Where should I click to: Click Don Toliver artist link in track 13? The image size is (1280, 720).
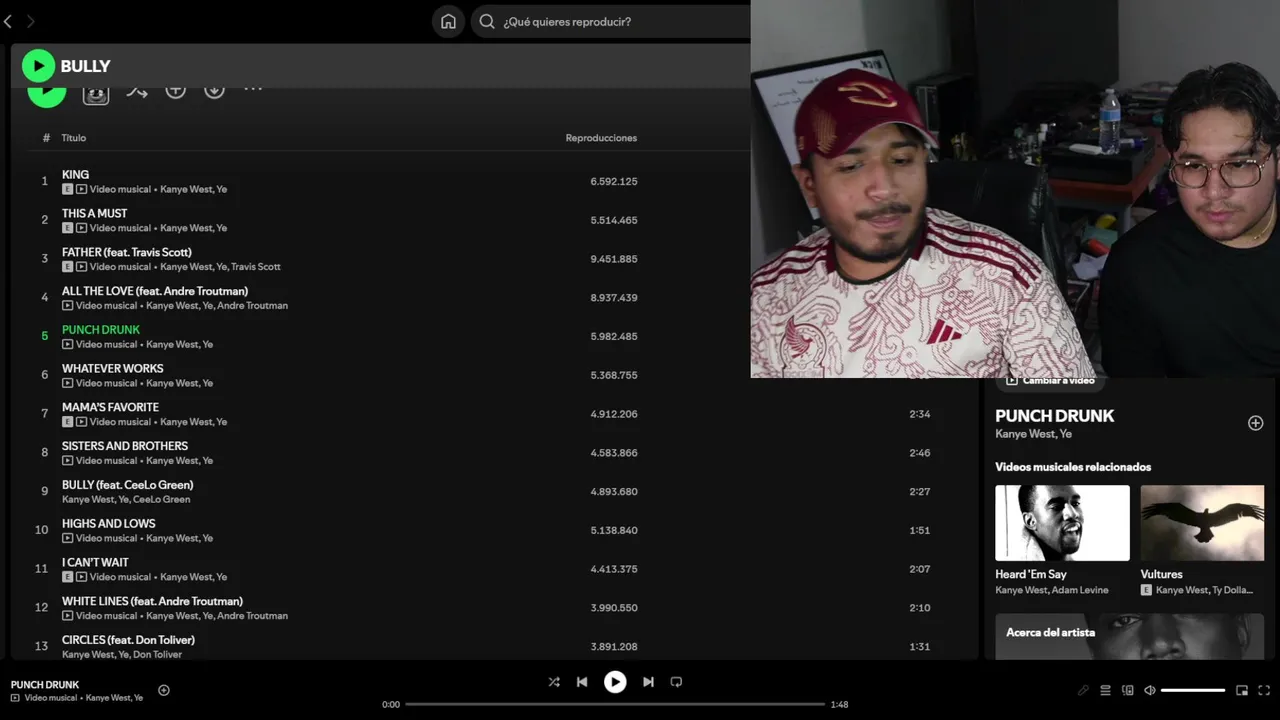point(158,654)
